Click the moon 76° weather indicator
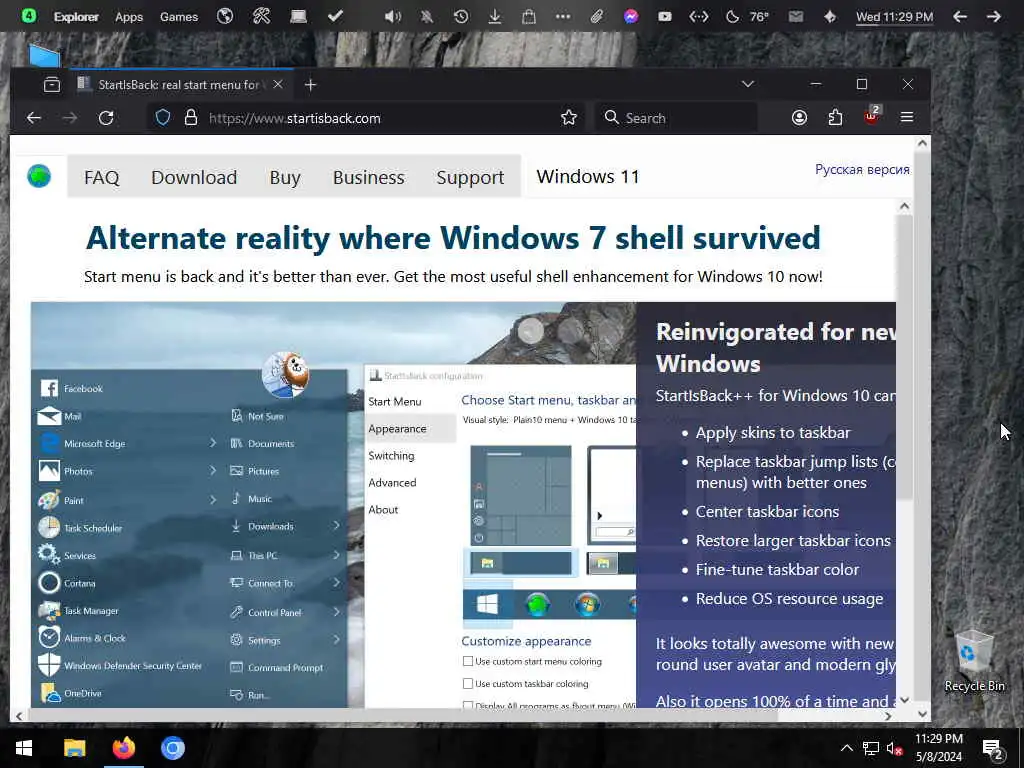Viewport: 1024px width, 768px height. (x=748, y=16)
